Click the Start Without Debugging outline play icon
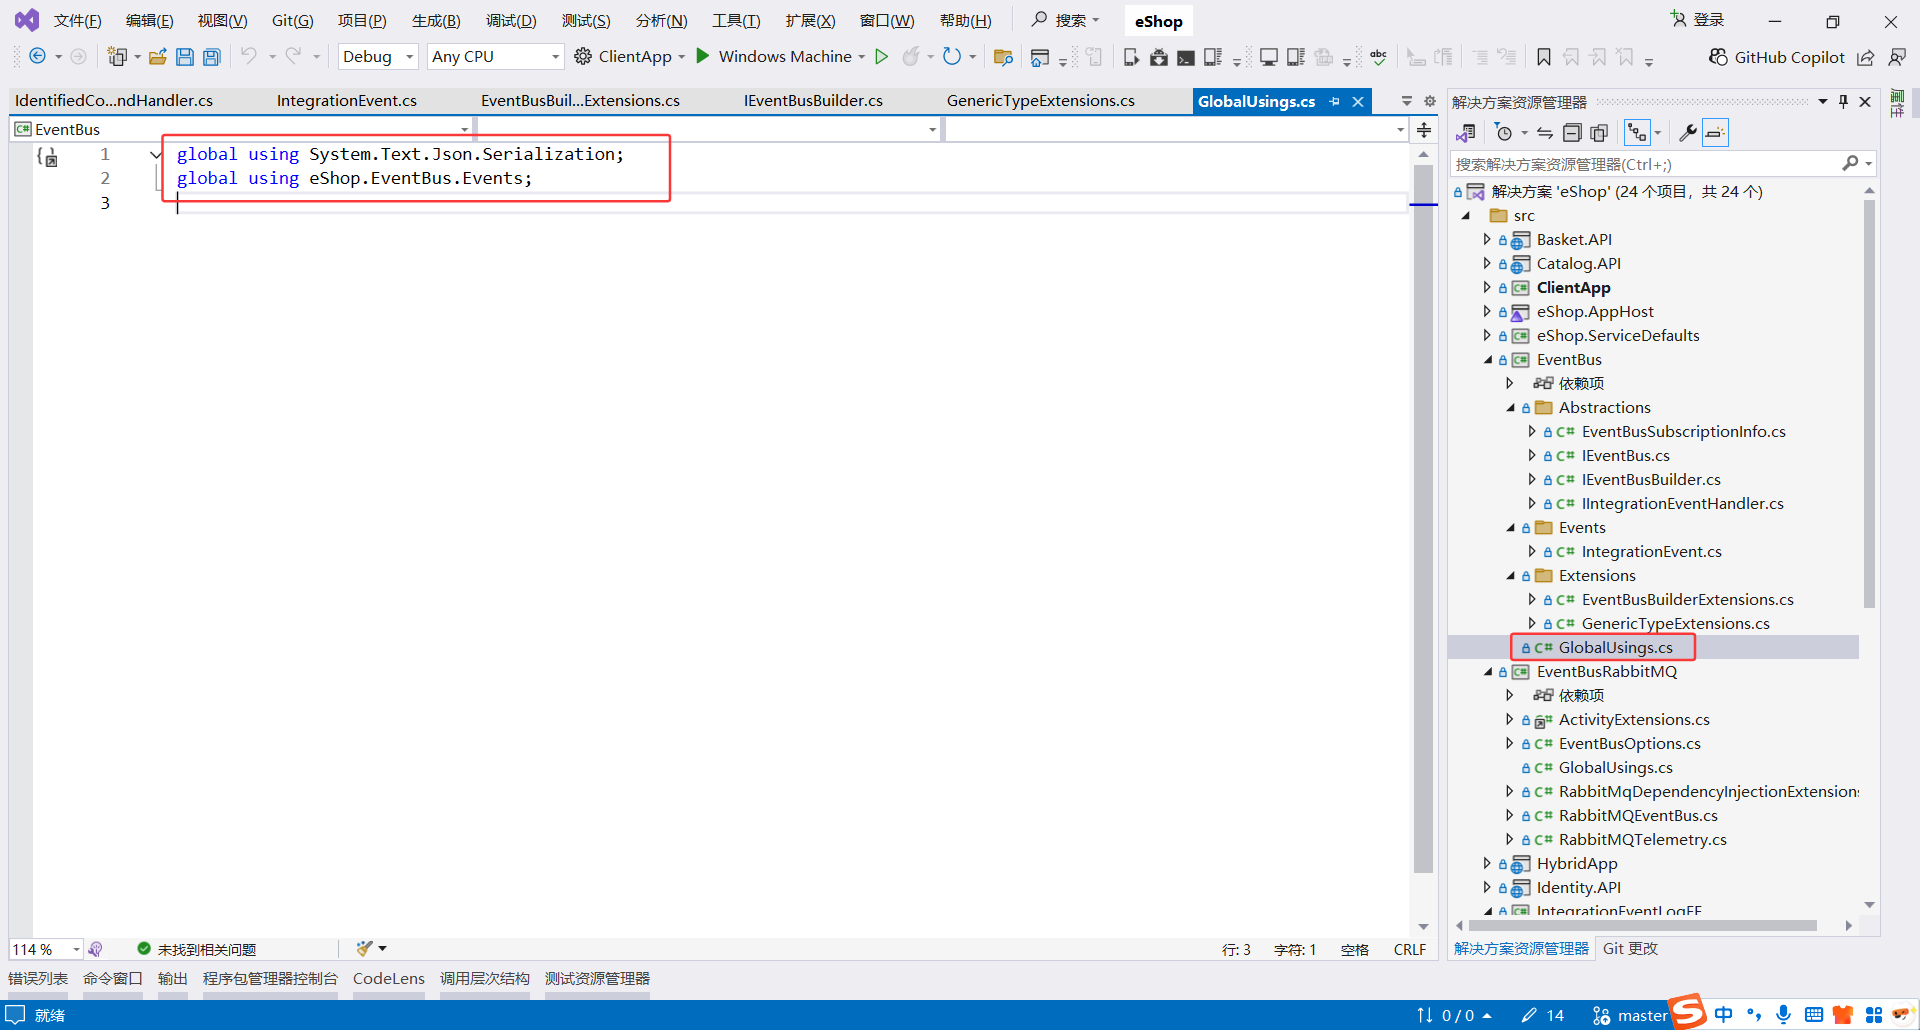This screenshot has width=1920, height=1030. [x=881, y=57]
